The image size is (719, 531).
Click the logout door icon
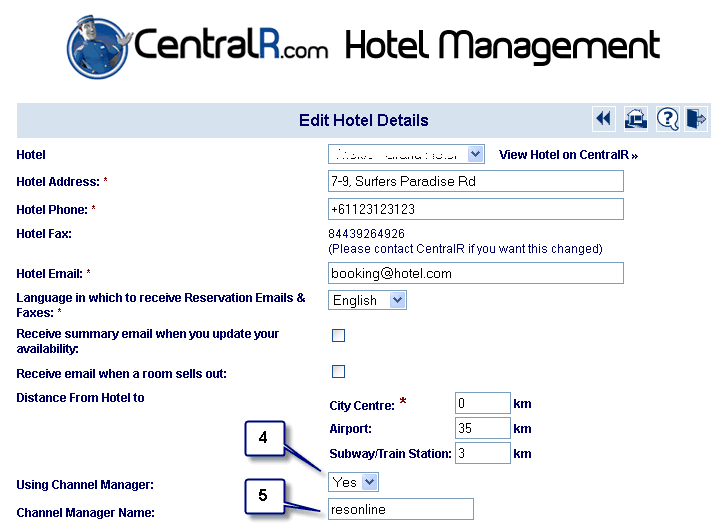(696, 119)
